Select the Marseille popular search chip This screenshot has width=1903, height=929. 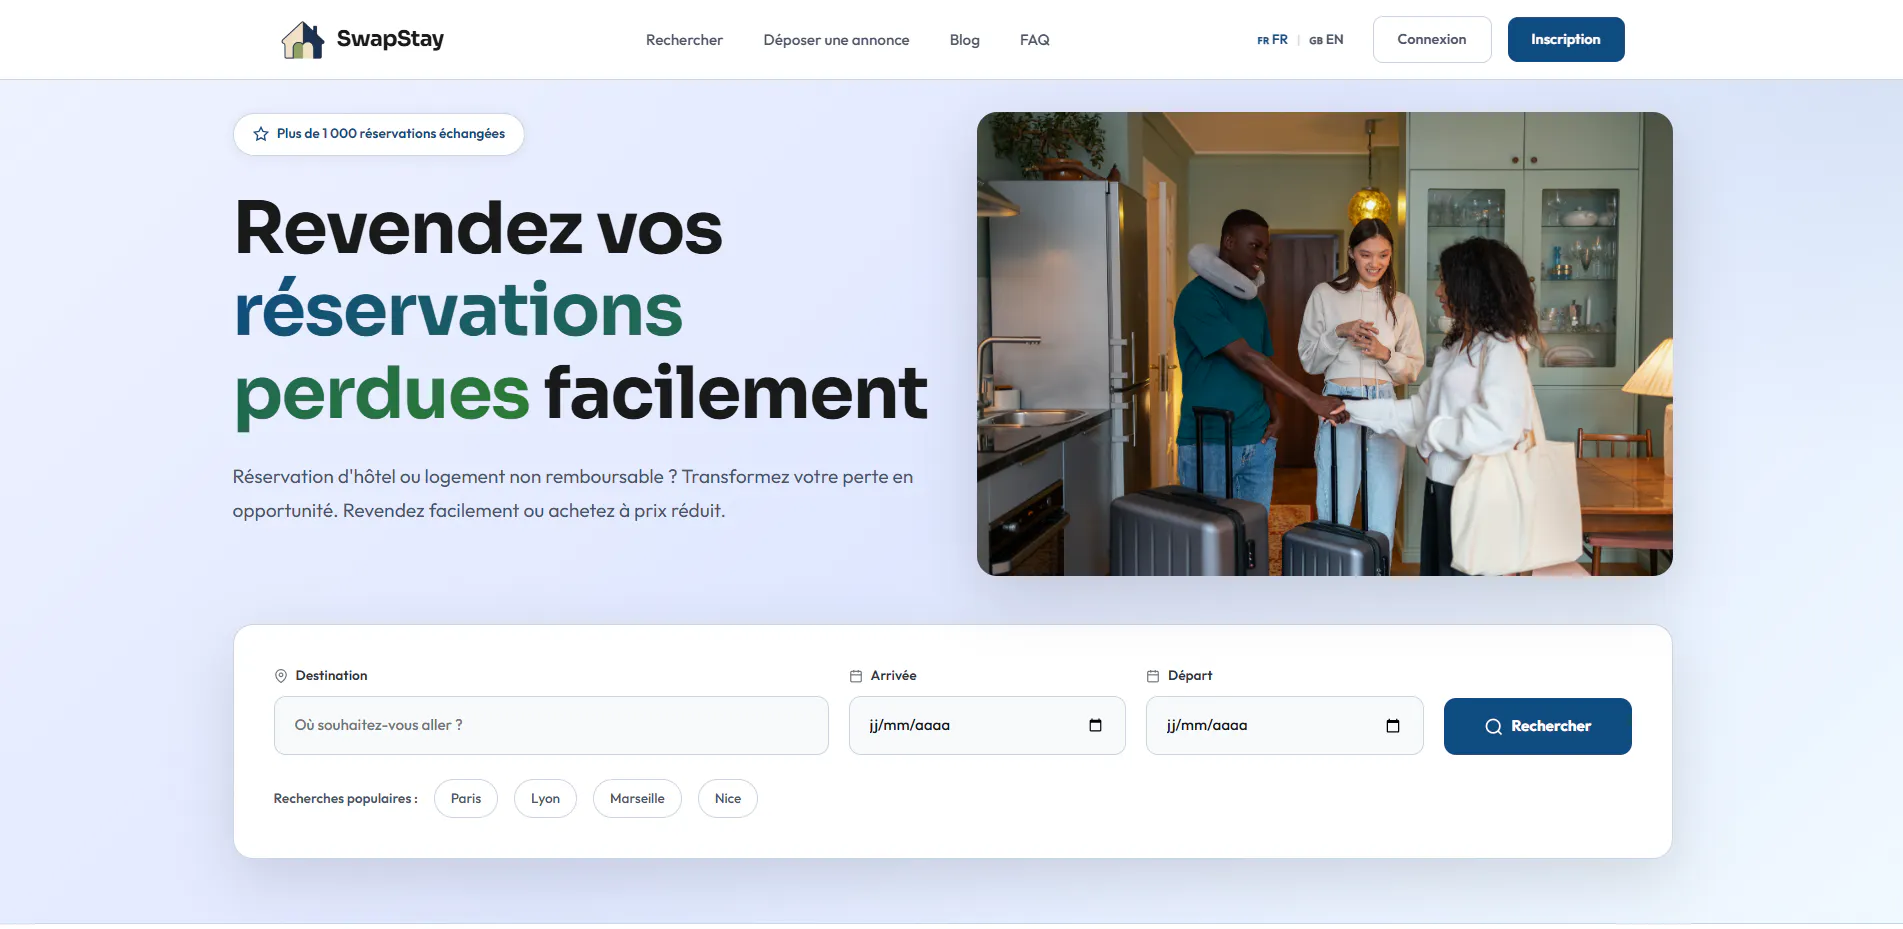click(637, 798)
